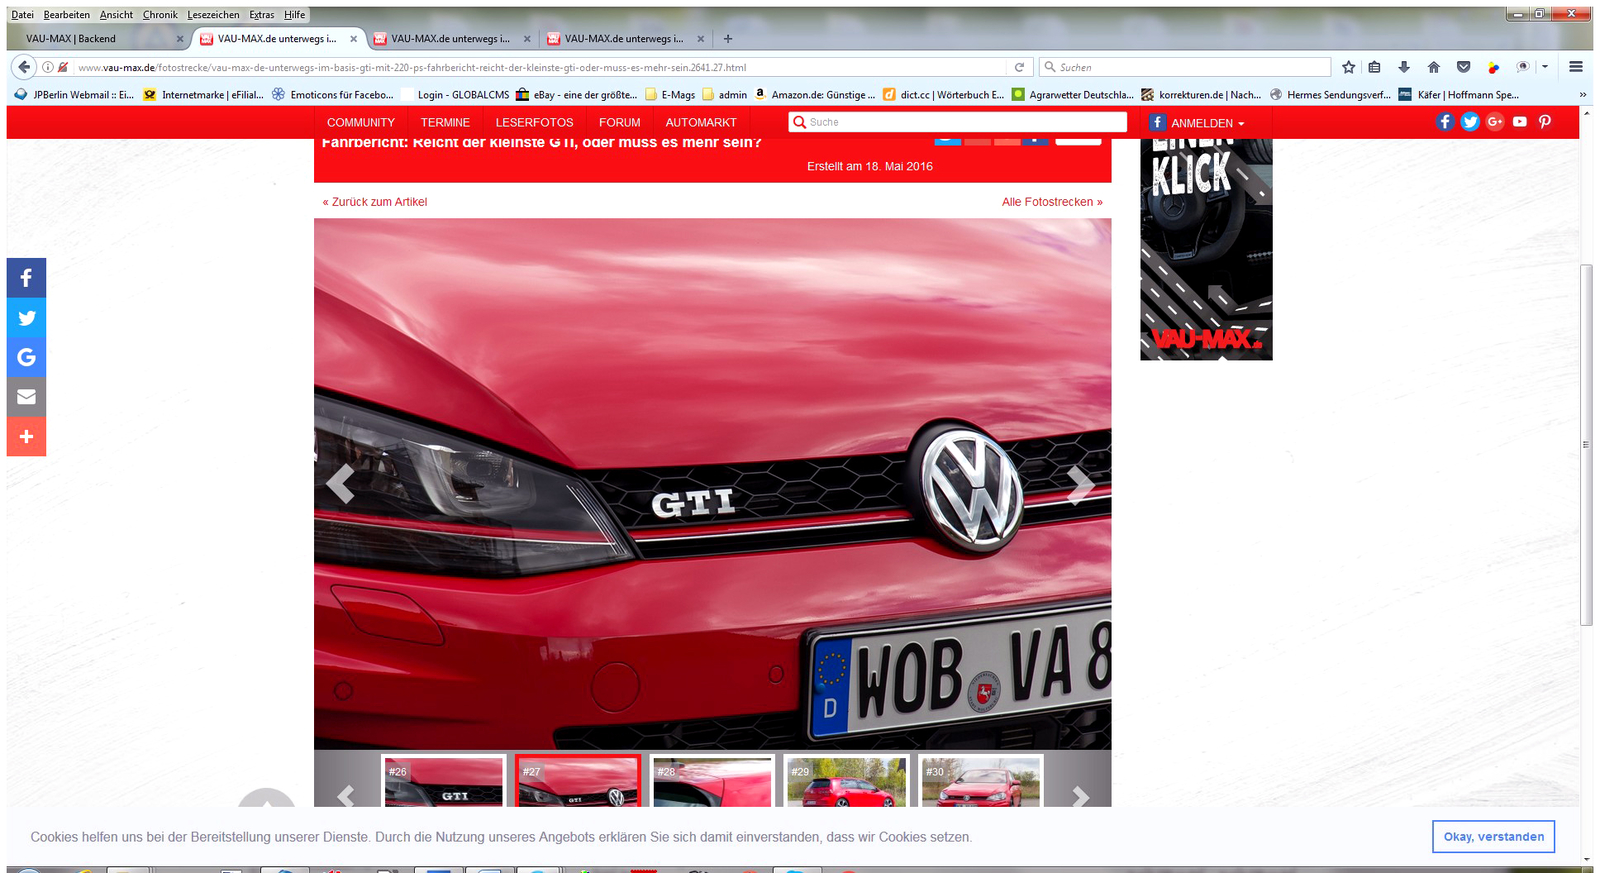Open the Lesezeichen menu
This screenshot has height=873, width=1600.
click(x=213, y=15)
